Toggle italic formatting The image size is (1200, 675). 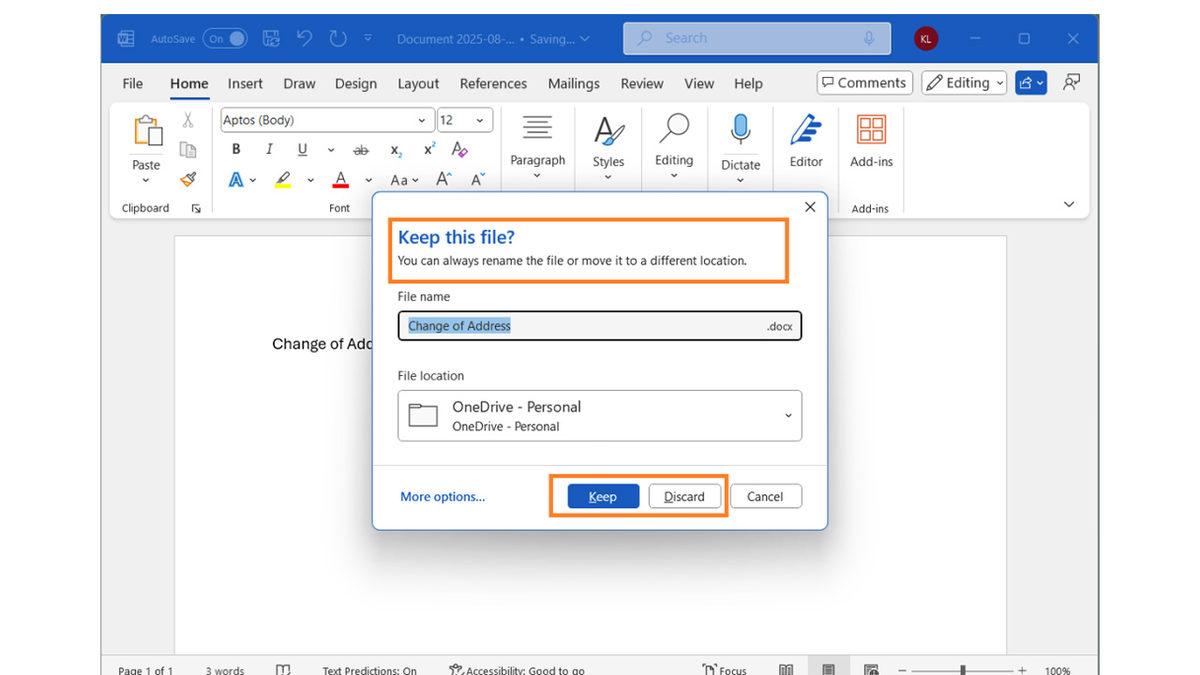coord(268,148)
